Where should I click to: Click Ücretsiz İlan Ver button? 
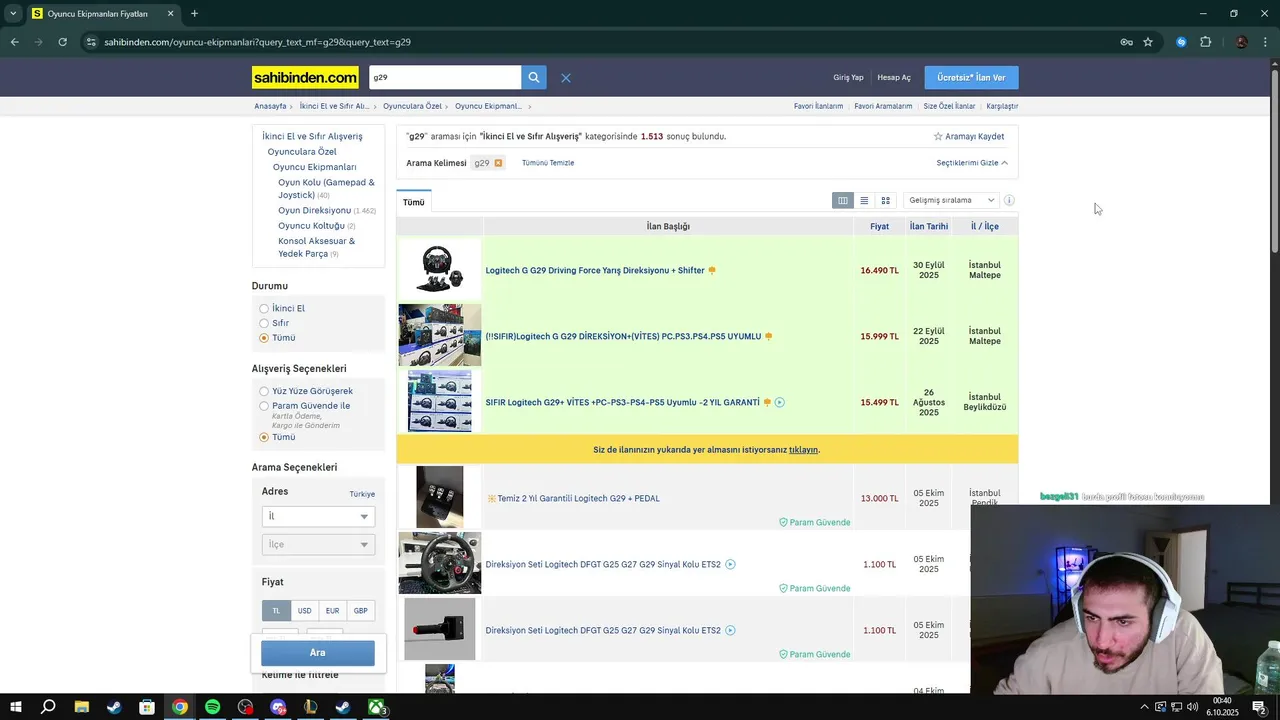pyautogui.click(x=972, y=77)
